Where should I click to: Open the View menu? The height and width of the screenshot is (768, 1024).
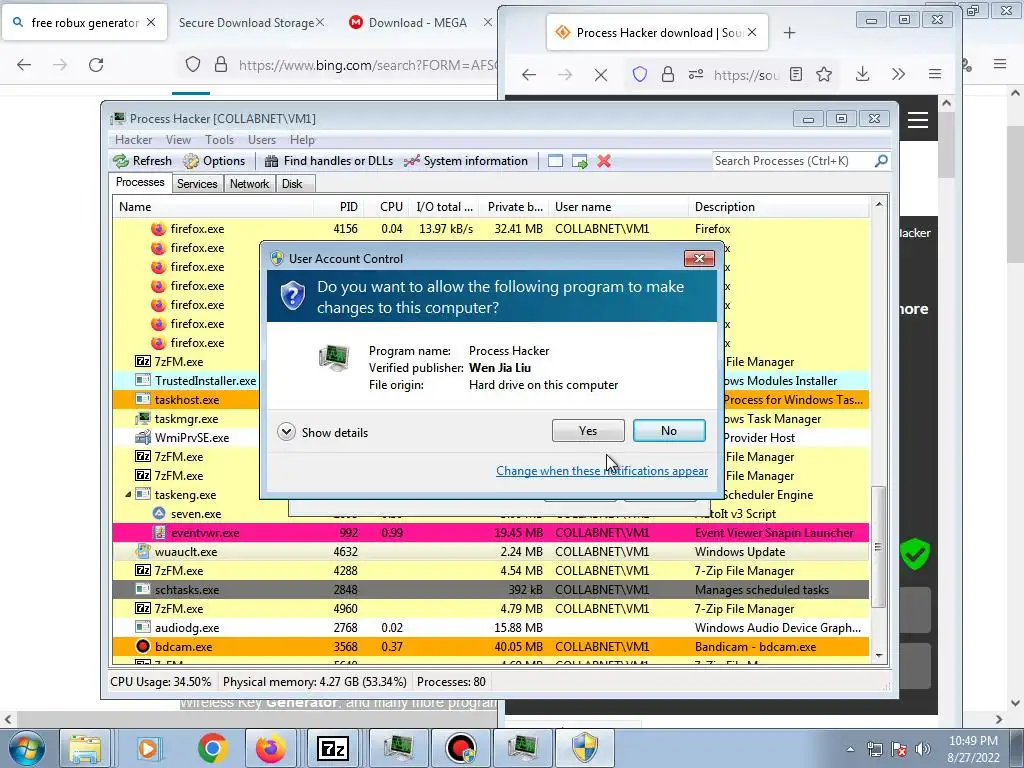[178, 140]
